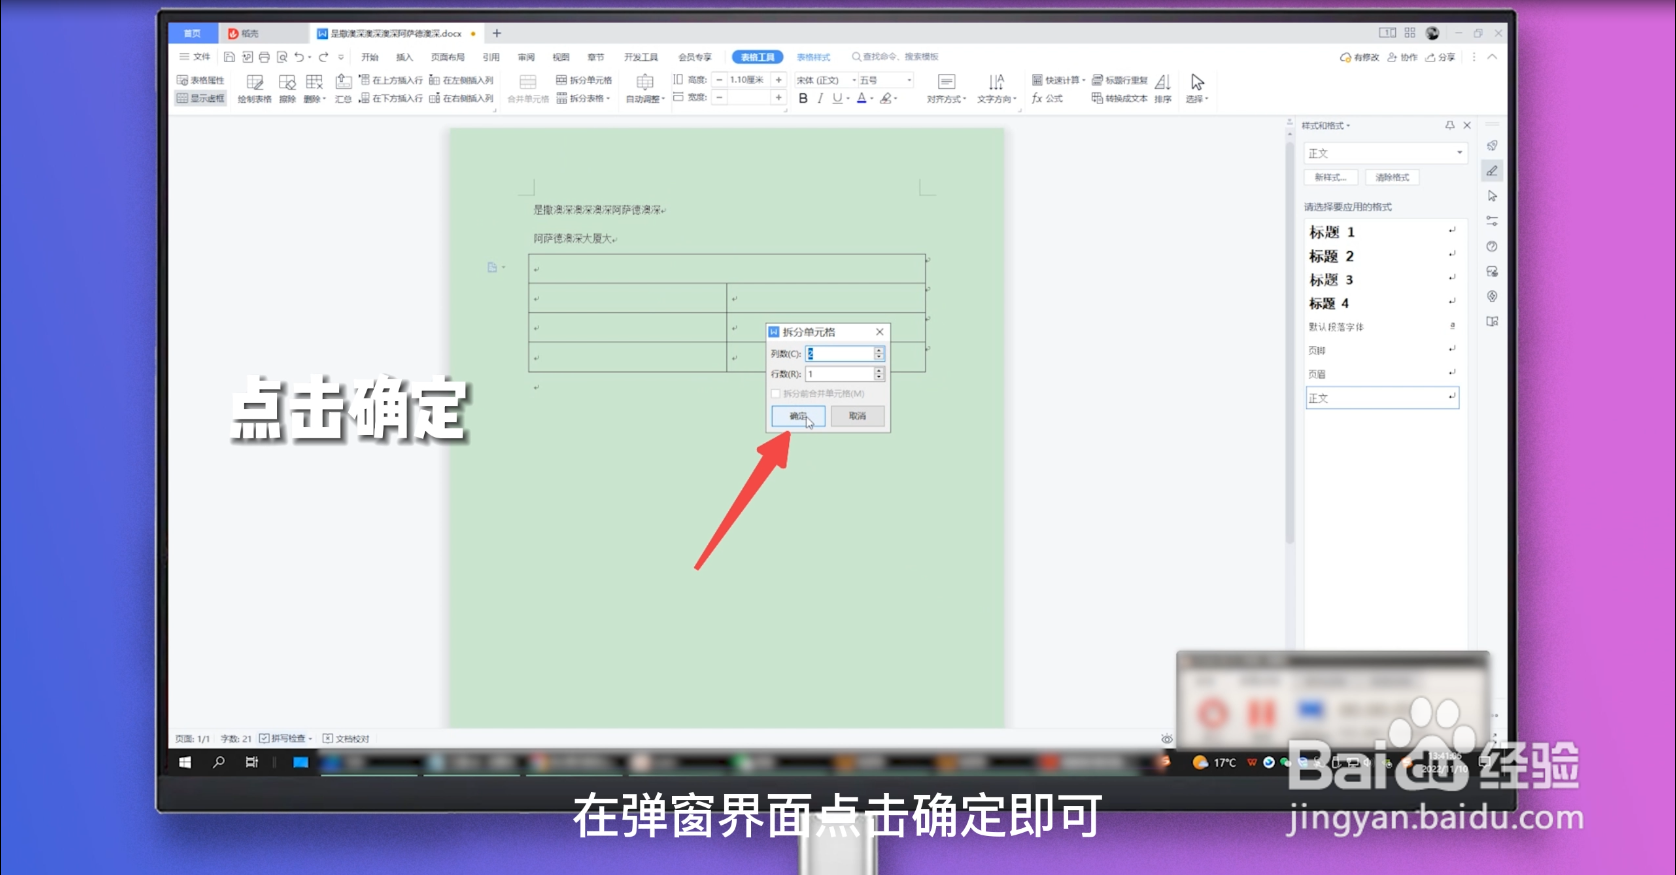Open the 表格样式 tab

814,57
